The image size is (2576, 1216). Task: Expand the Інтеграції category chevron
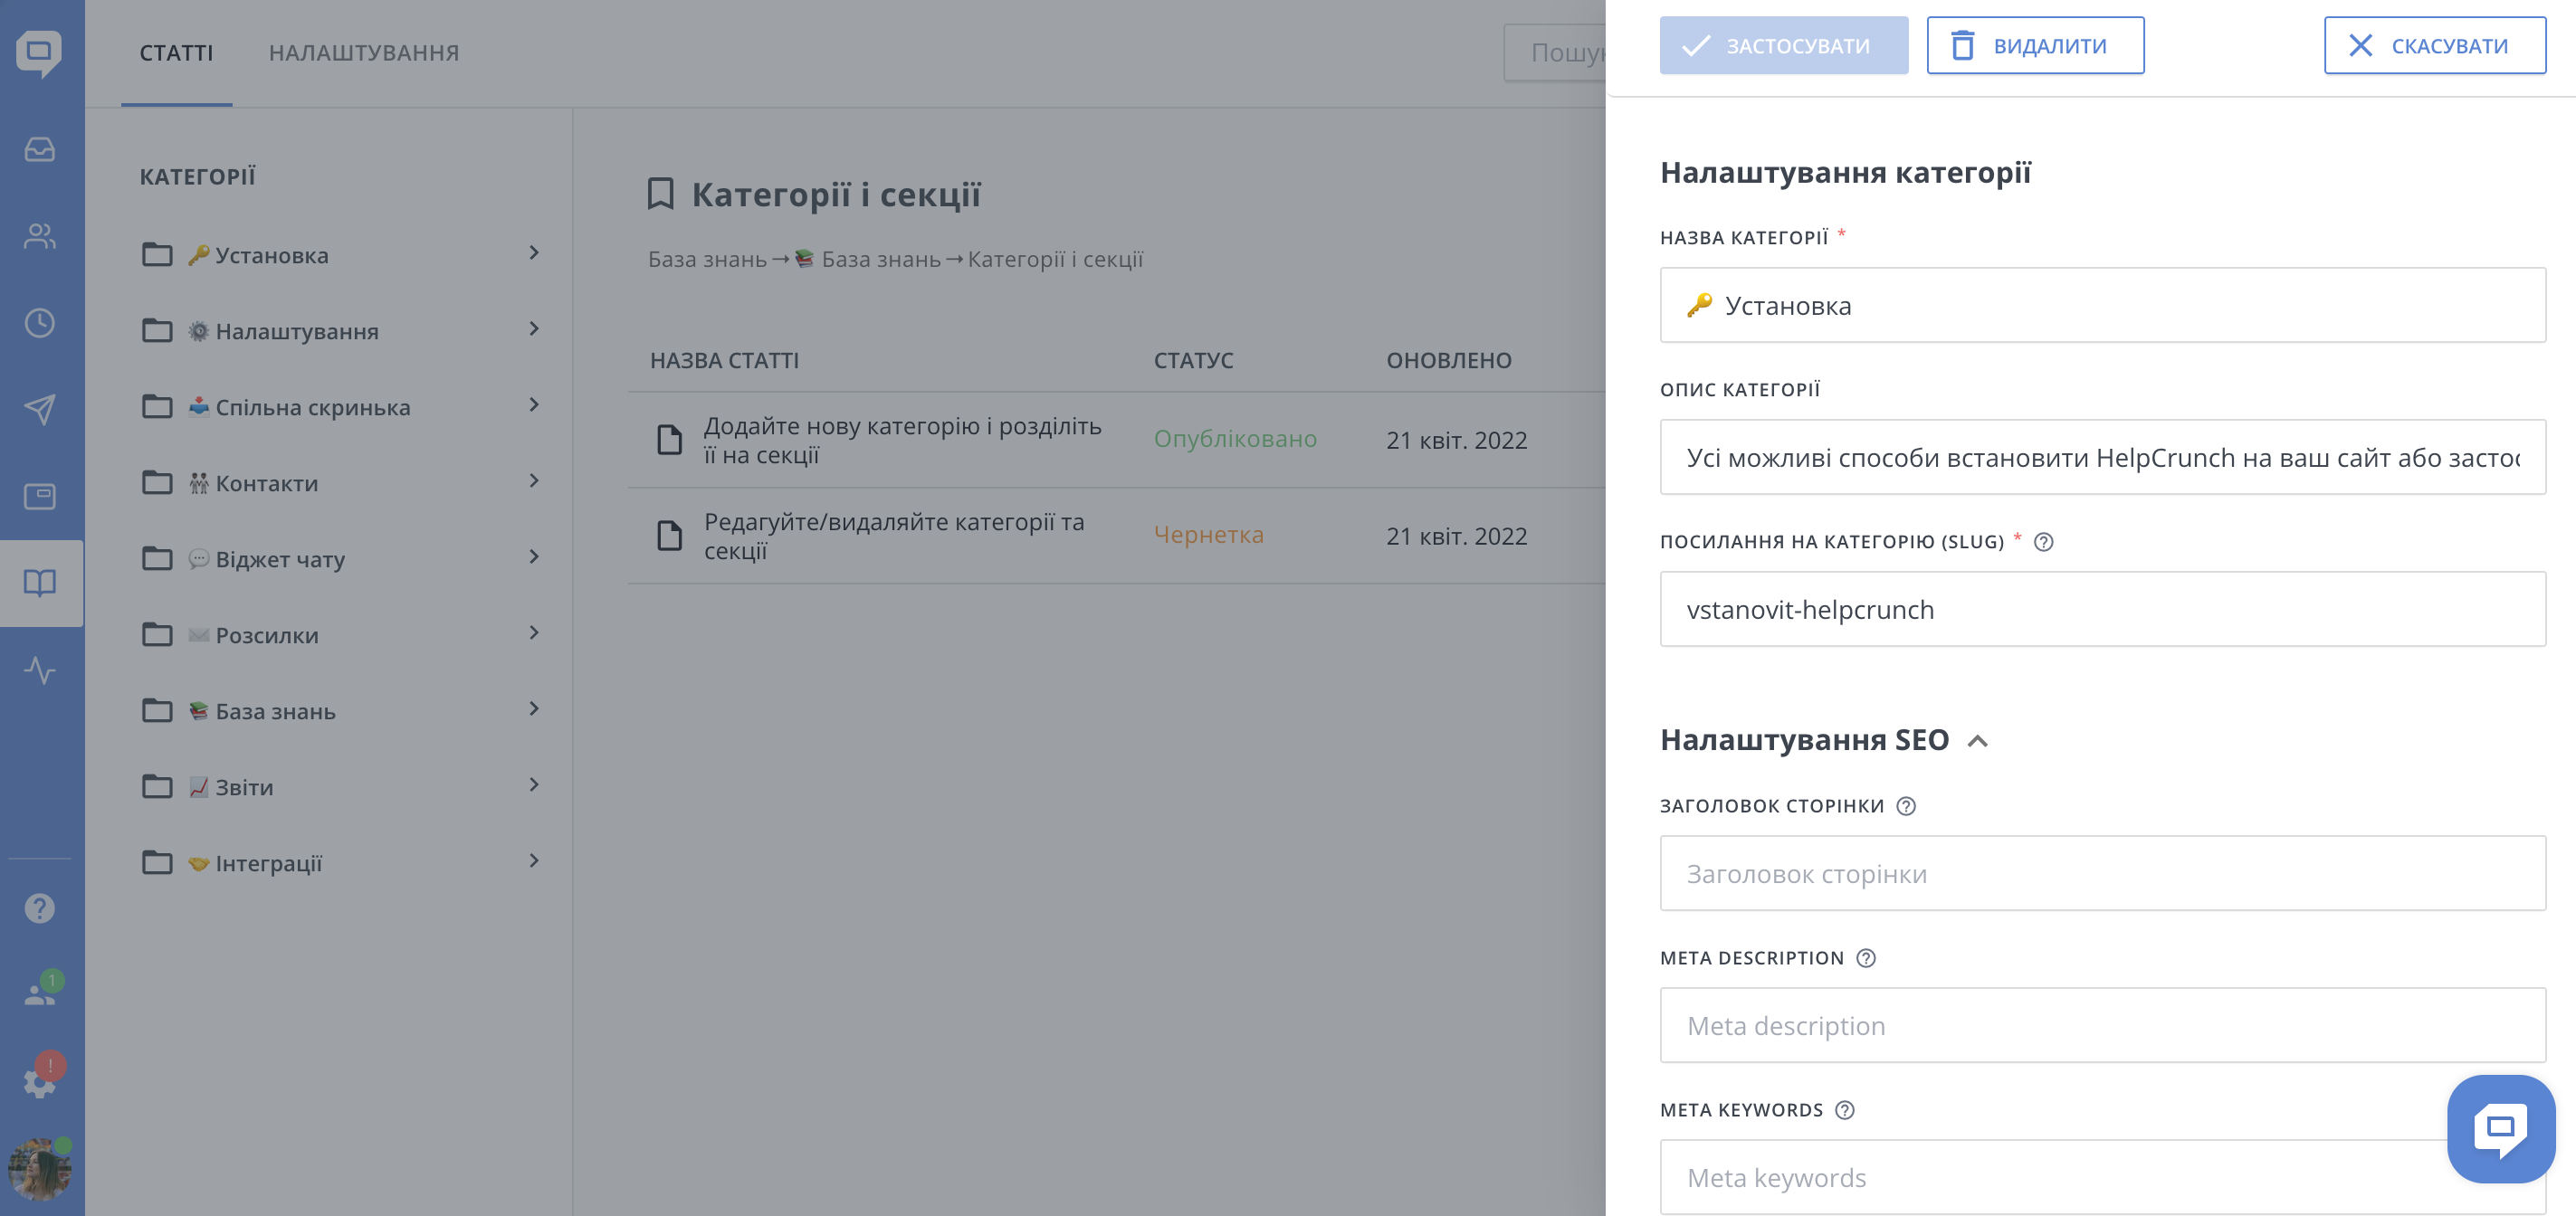[x=534, y=861]
